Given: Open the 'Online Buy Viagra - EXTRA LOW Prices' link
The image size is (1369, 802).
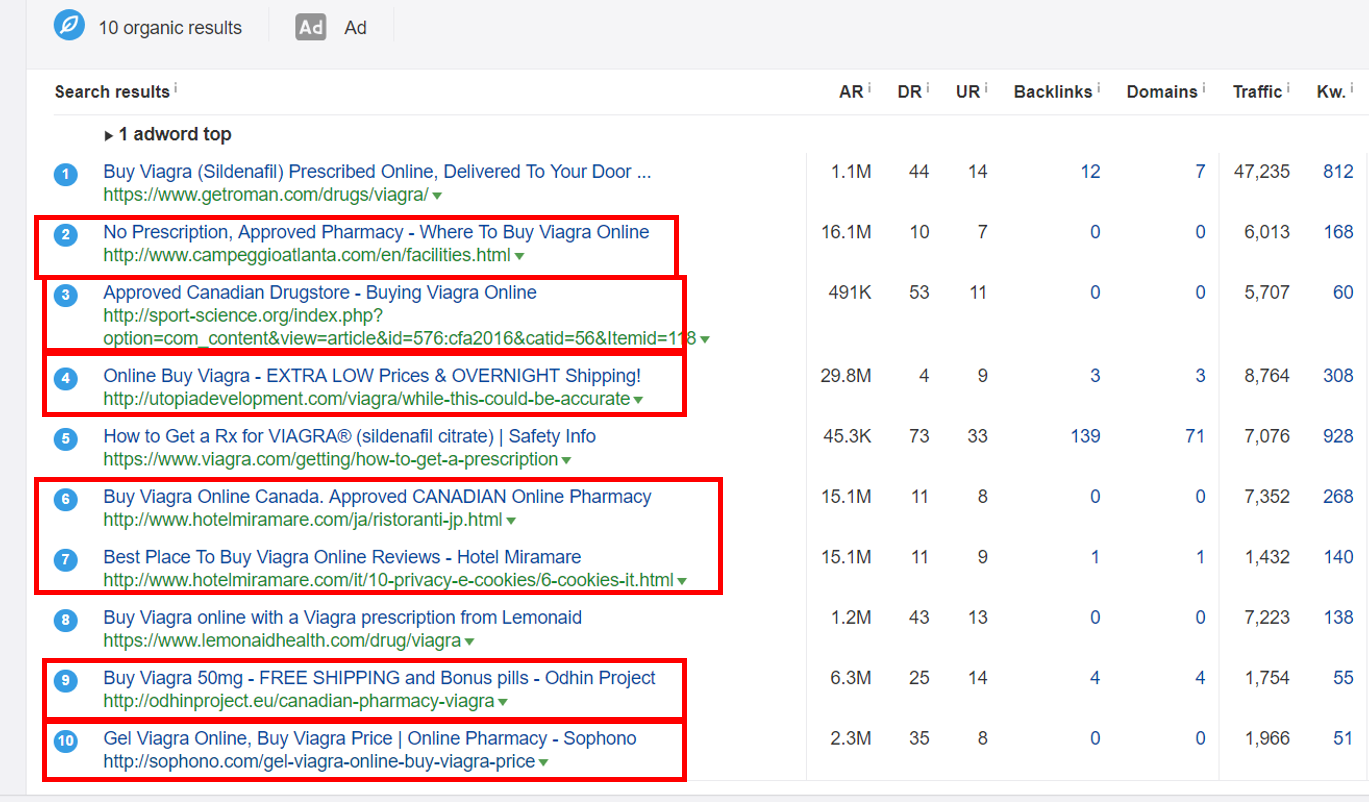Looking at the screenshot, I should (372, 376).
